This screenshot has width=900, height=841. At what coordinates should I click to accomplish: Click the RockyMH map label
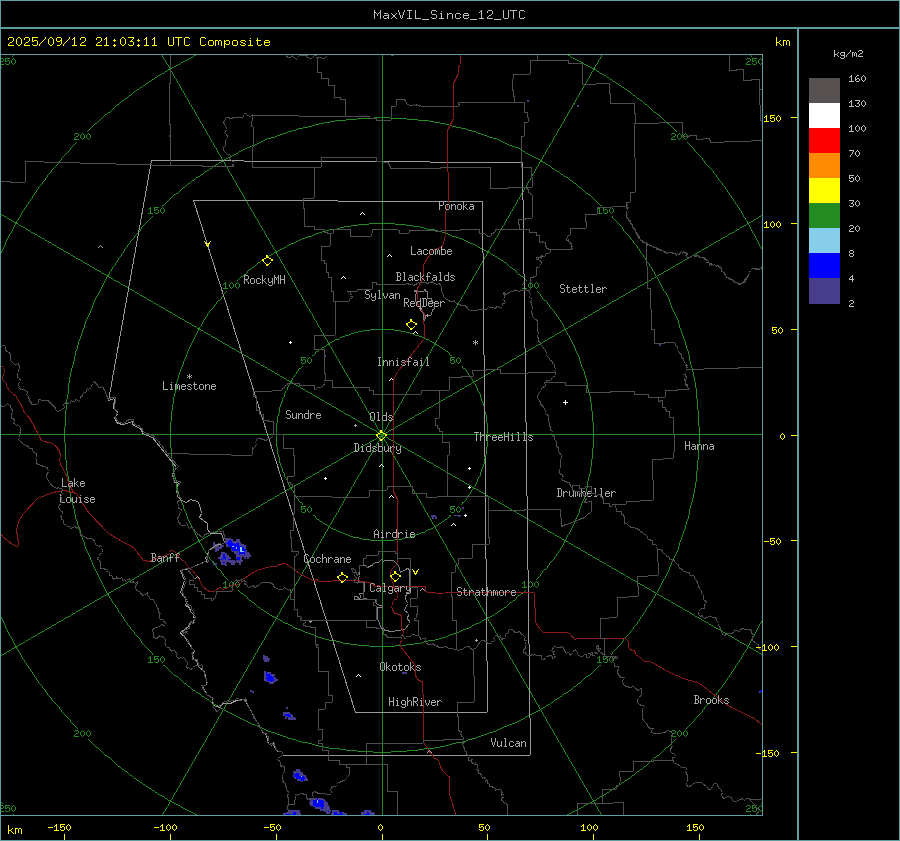tap(264, 280)
